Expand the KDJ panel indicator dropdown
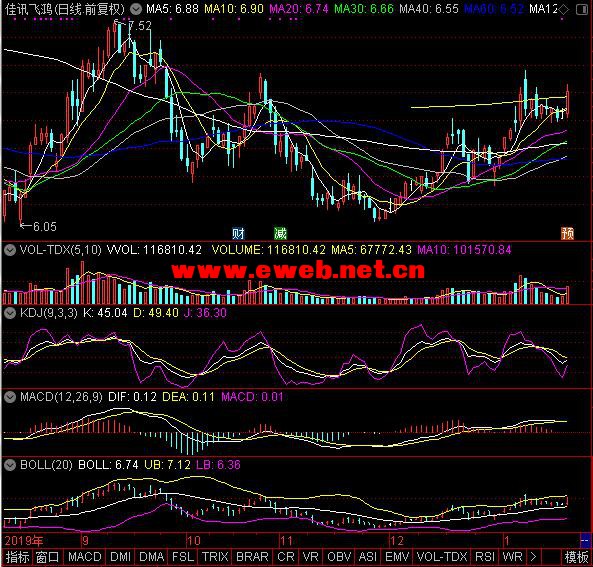The height and width of the screenshot is (567, 593). pyautogui.click(x=10, y=313)
